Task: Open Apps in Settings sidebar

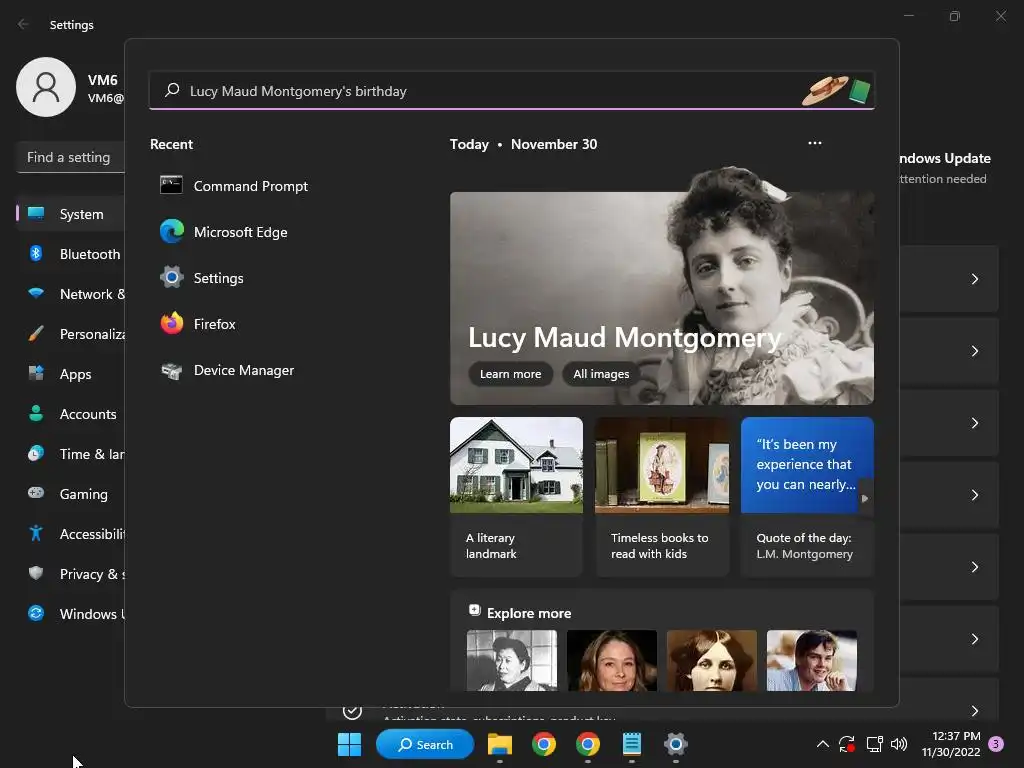Action: (71, 374)
